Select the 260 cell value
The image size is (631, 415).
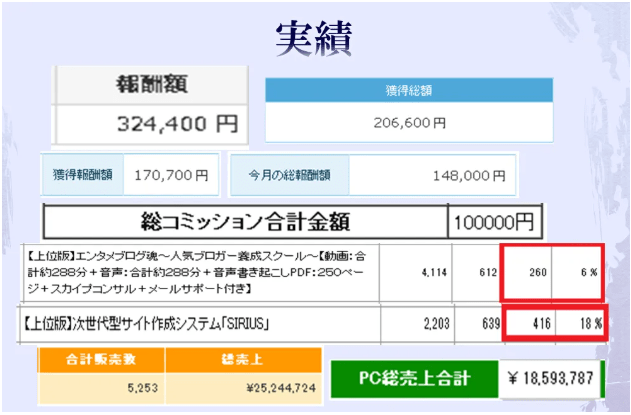pos(538,273)
